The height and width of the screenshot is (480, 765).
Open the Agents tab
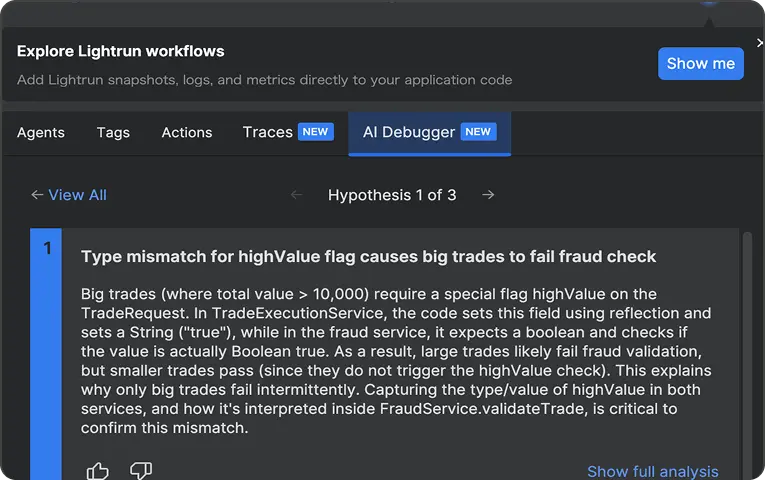(41, 132)
